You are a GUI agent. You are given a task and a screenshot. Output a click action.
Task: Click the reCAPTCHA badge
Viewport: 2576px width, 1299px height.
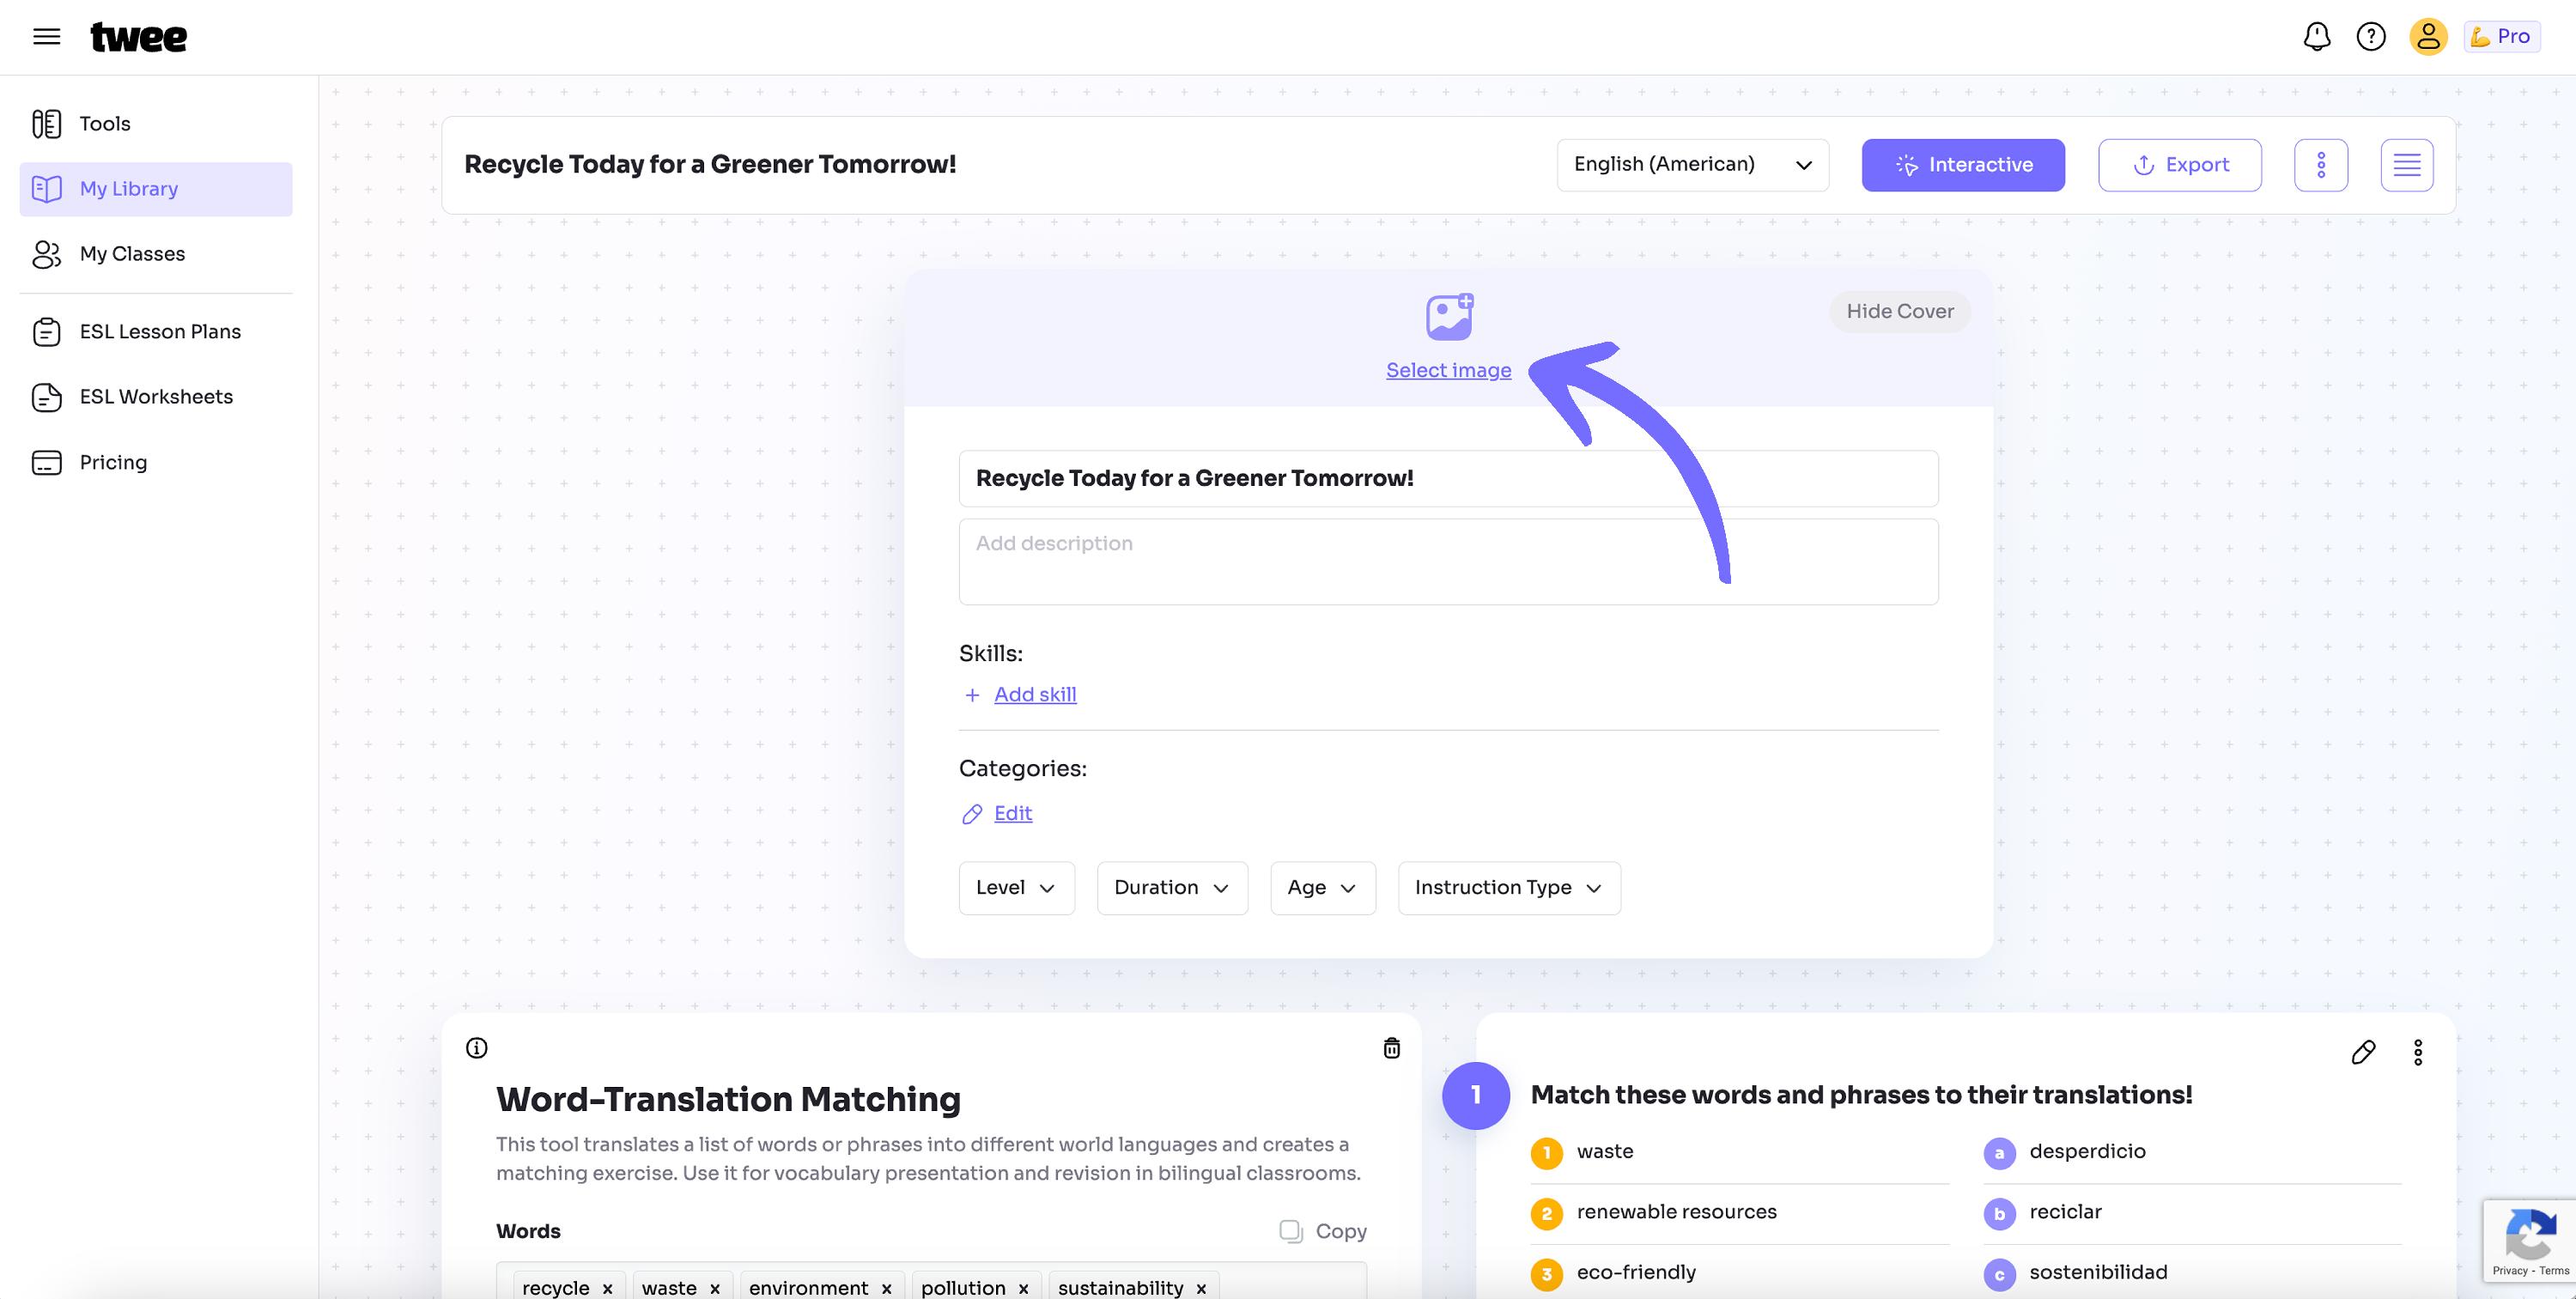2529,1241
